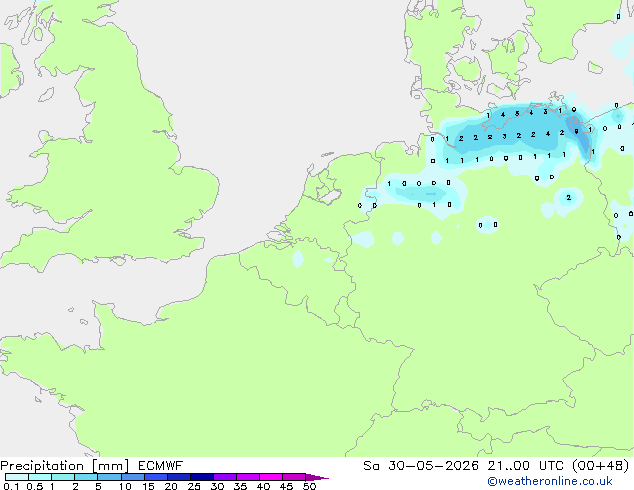Click the 5 to 10 mm legend swatch

tap(109, 477)
